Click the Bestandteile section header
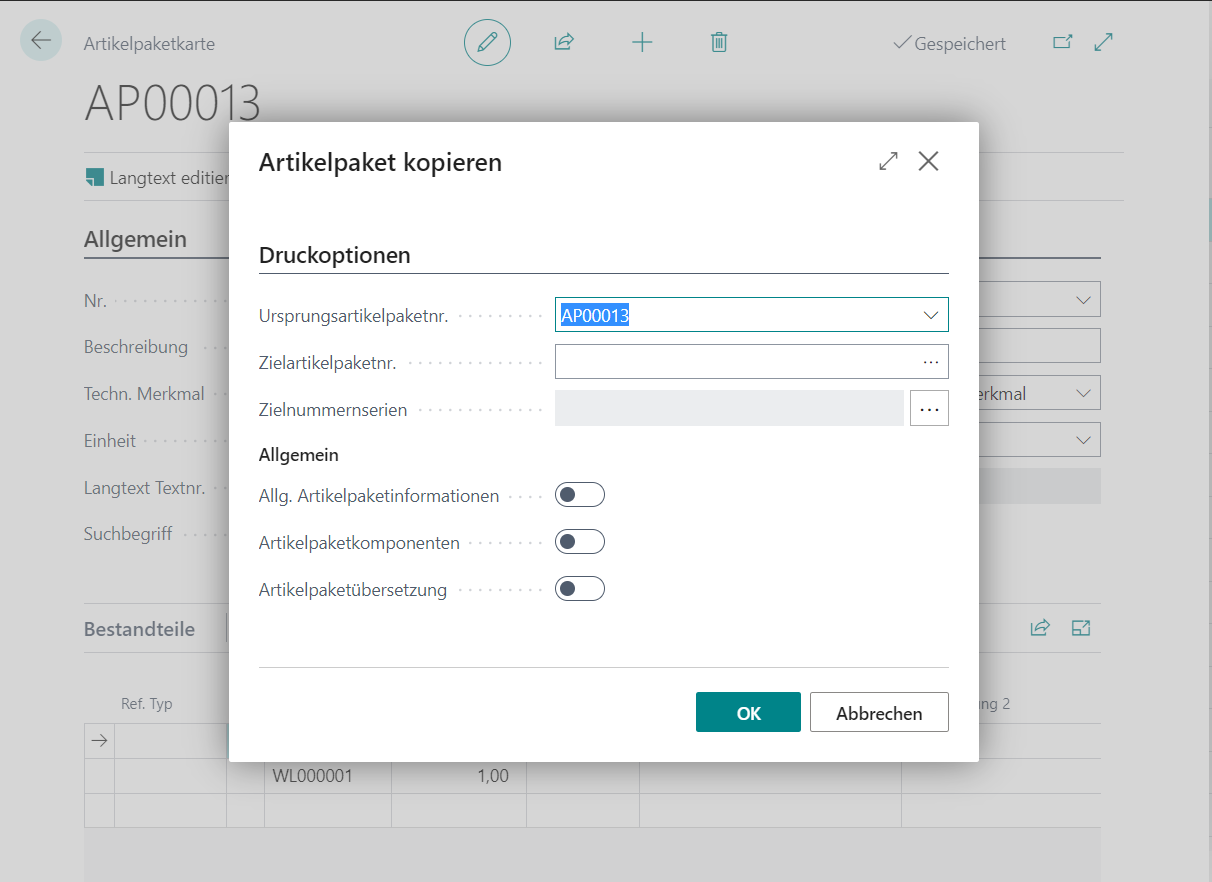The image size is (1212, 882). 139,629
